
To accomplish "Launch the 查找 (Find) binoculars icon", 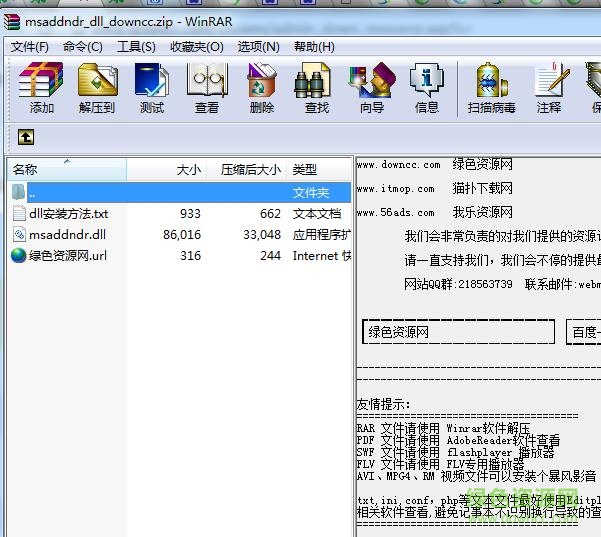I will pos(316,87).
